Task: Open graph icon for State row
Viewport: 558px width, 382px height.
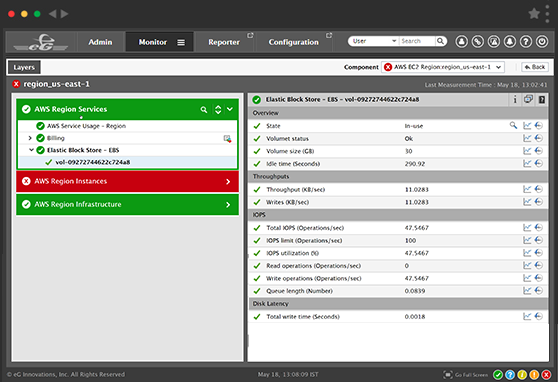Action: pyautogui.click(x=527, y=126)
